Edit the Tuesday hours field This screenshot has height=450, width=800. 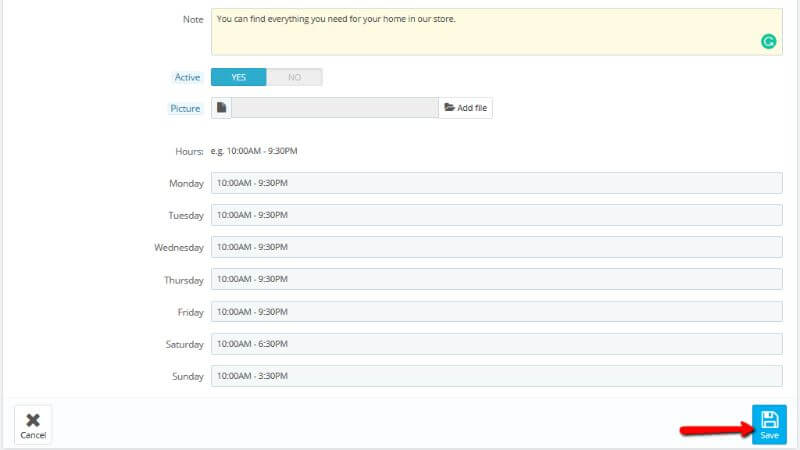496,215
